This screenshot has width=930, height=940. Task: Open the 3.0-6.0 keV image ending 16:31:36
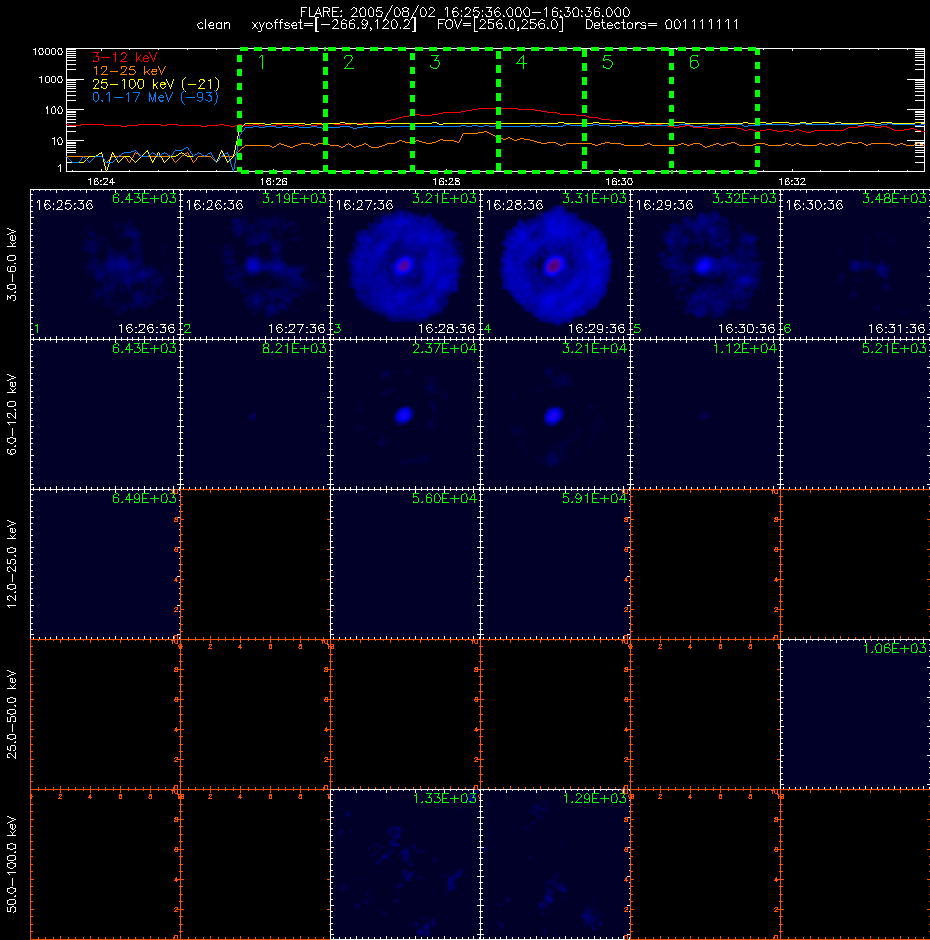(x=855, y=264)
